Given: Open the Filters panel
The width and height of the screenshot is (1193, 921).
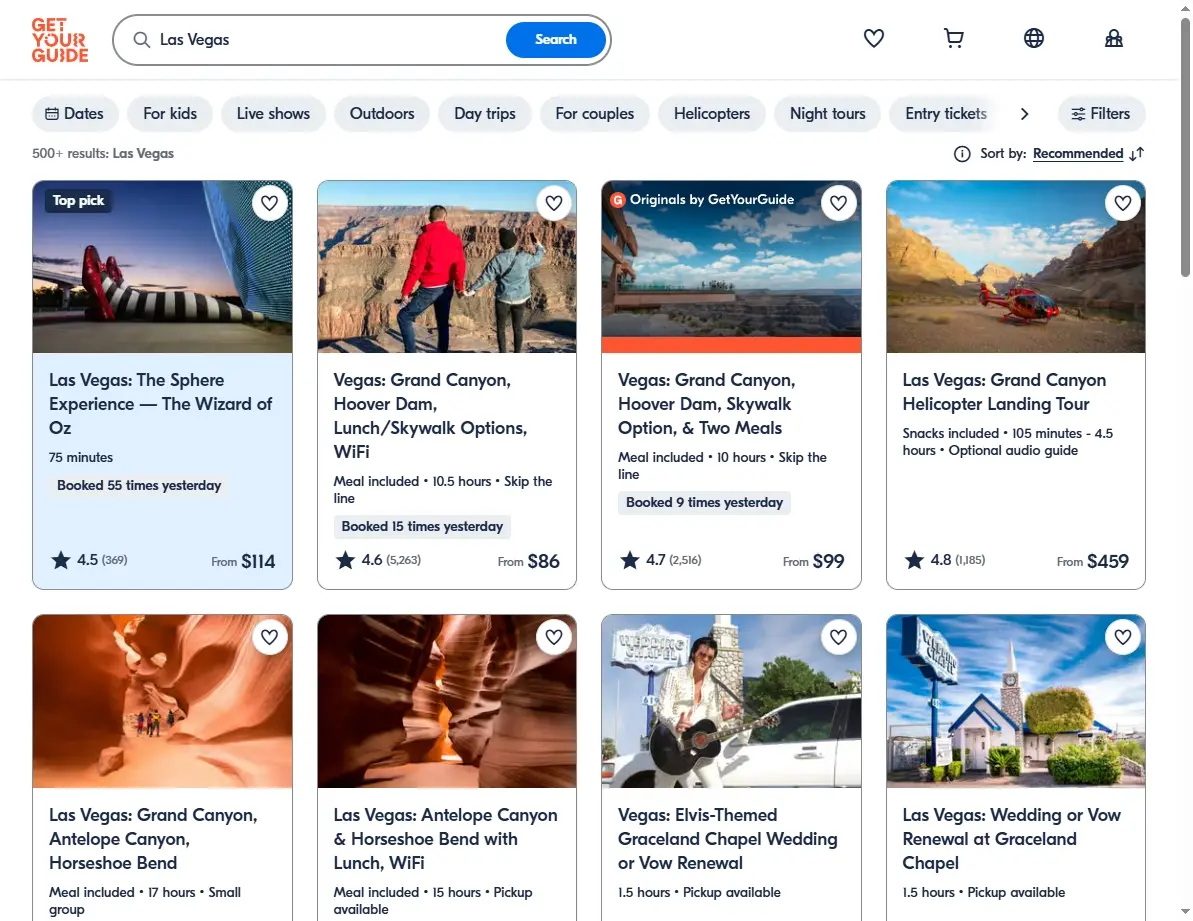Looking at the screenshot, I should click(1101, 114).
